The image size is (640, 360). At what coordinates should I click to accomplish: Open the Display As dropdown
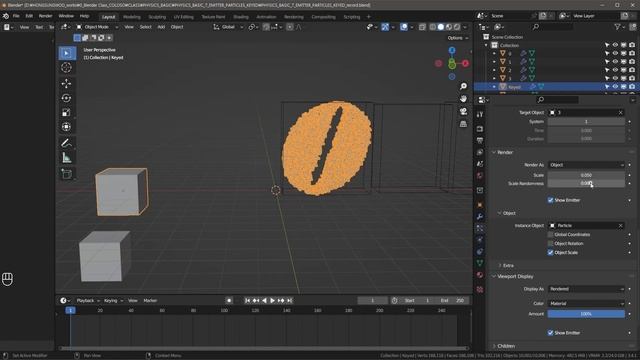pos(586,289)
